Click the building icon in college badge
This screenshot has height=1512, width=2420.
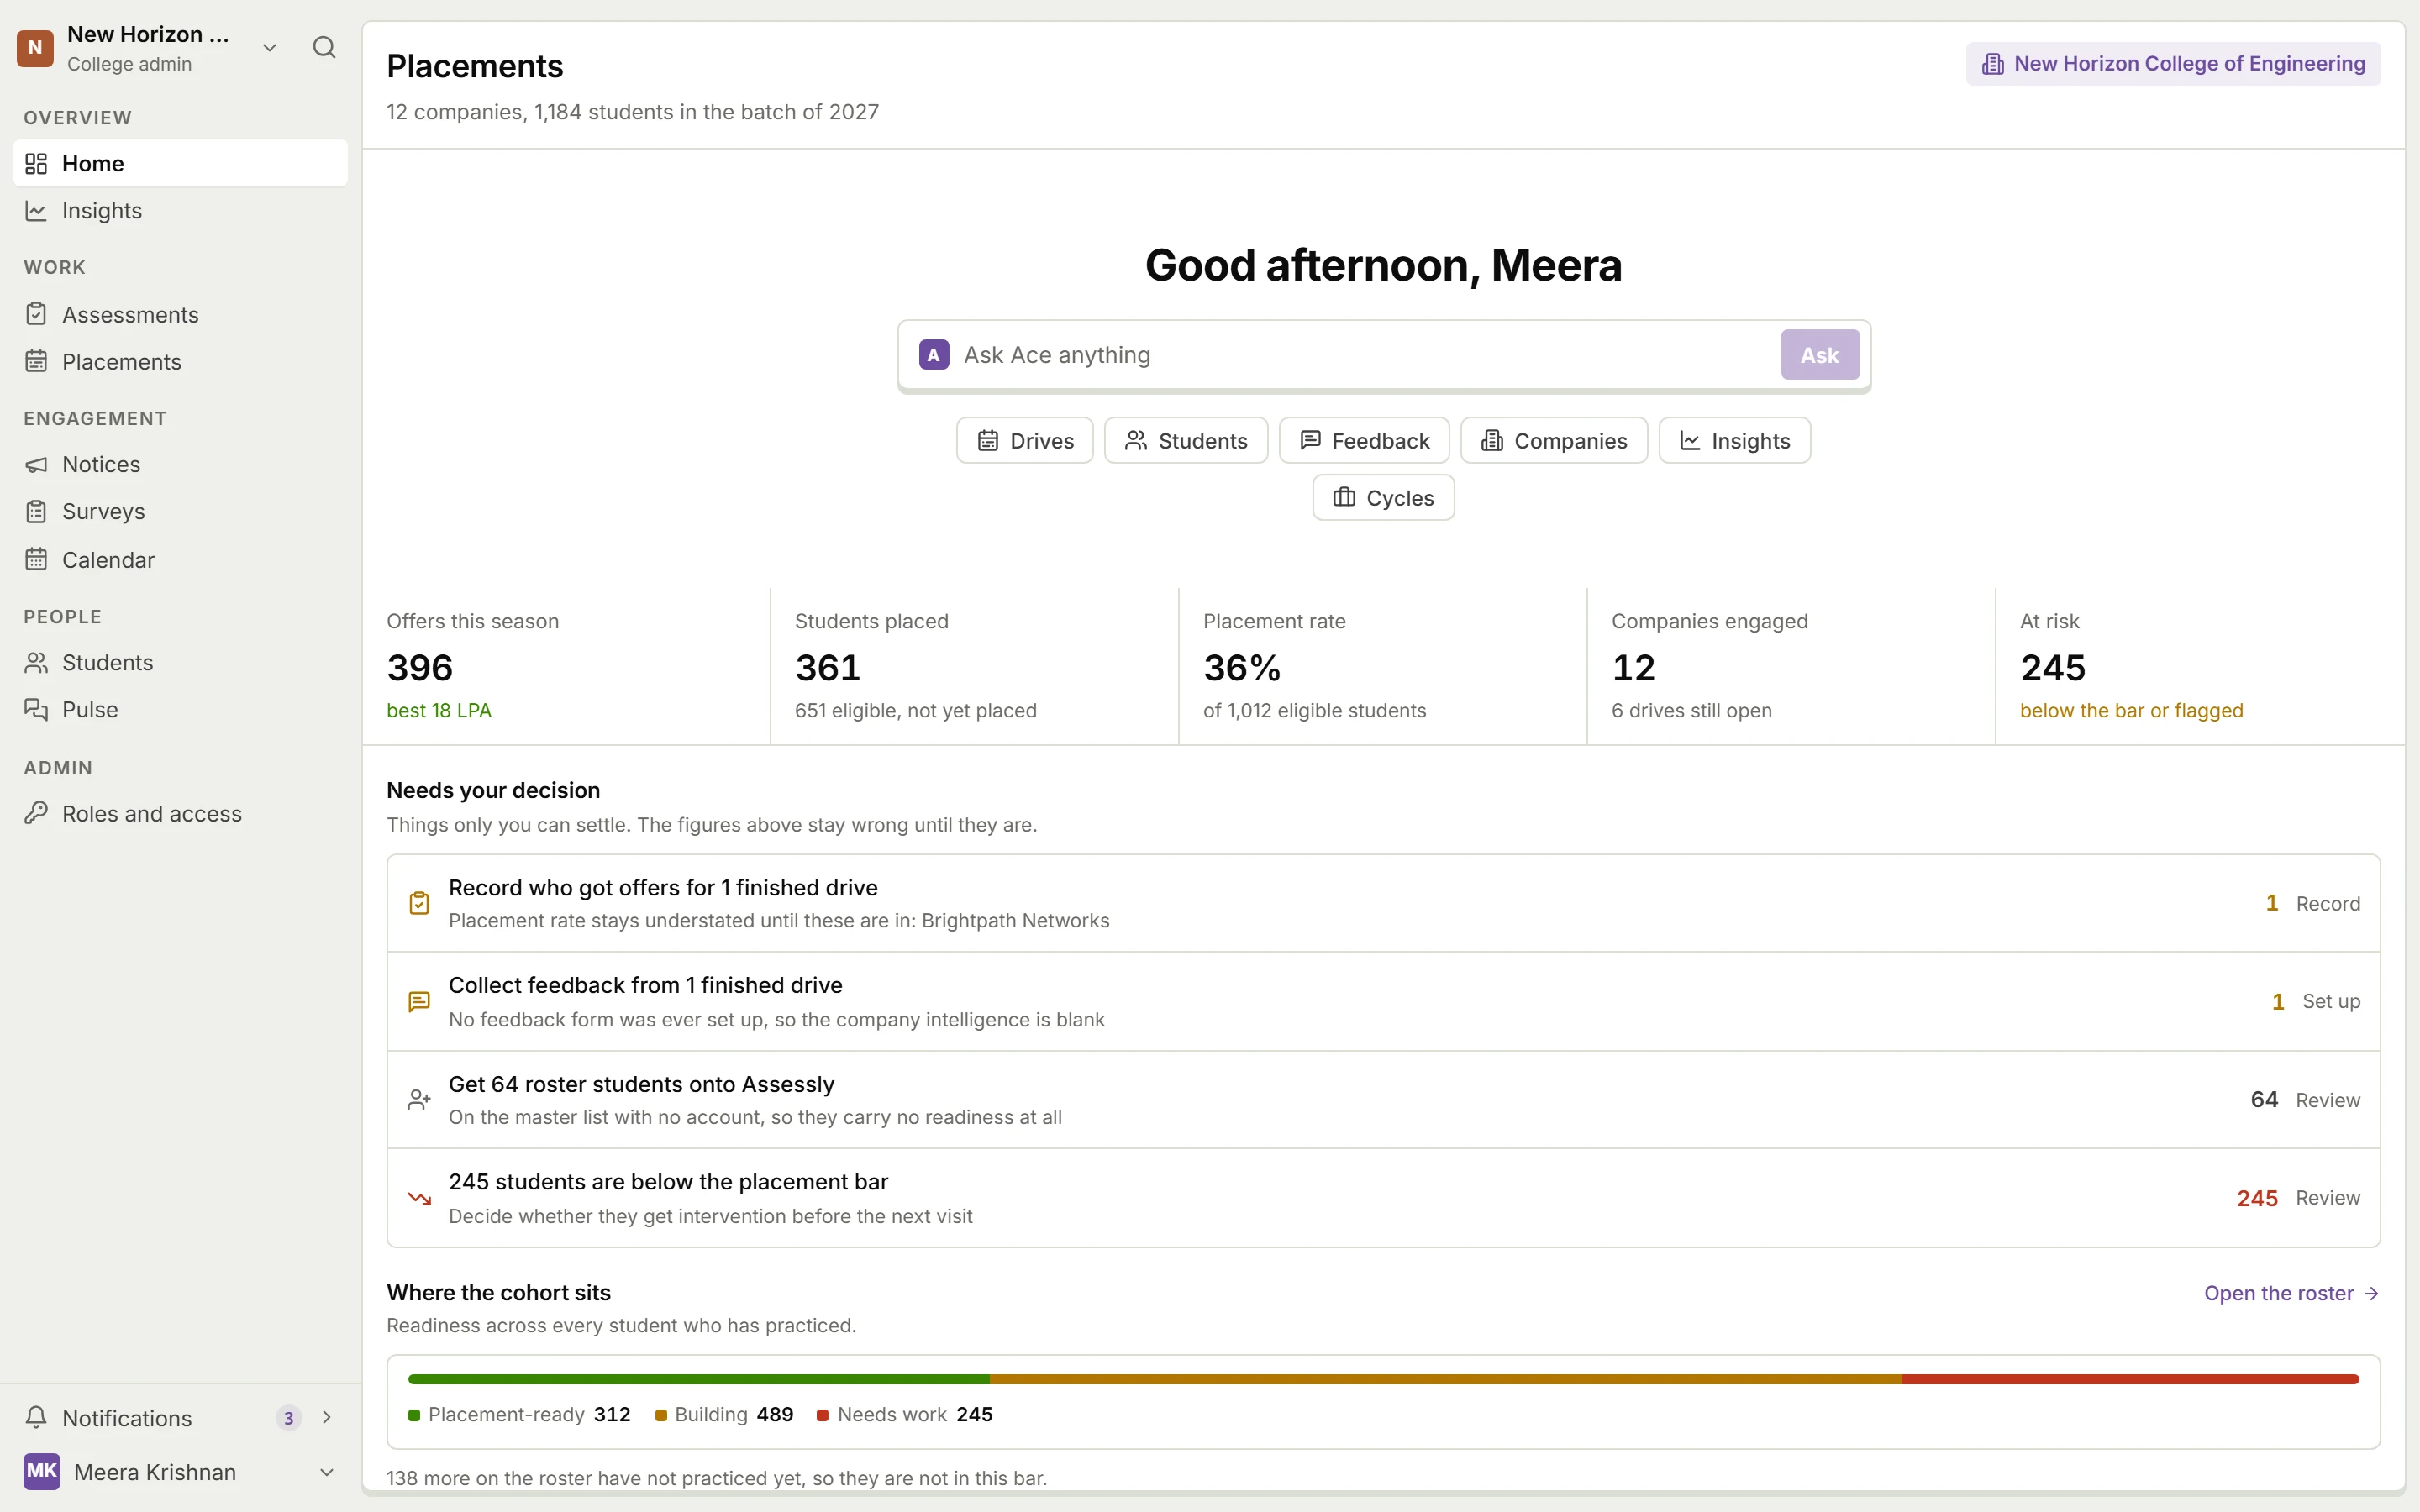click(1992, 64)
